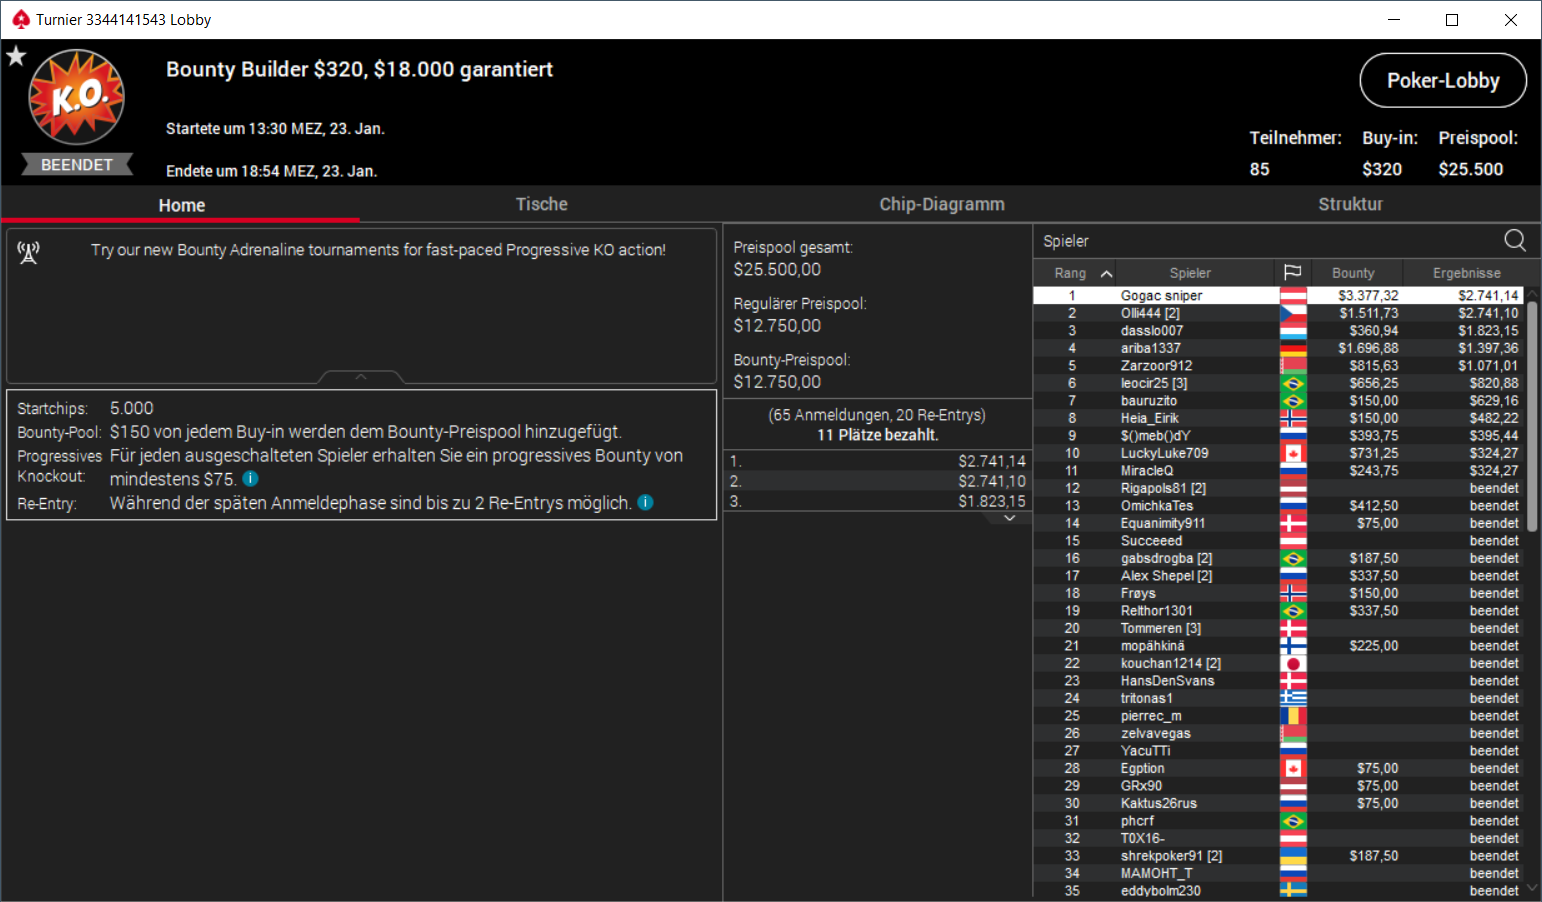Sort by Bounty column header
Screen dimensions: 1542x902
point(1353,273)
